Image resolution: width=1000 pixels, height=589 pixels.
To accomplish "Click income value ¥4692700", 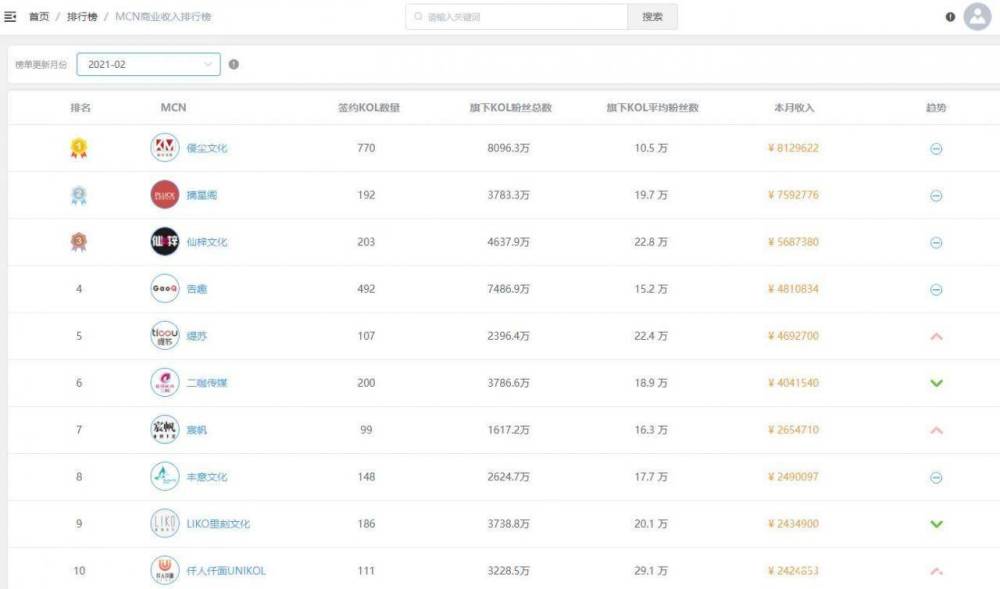I will pyautogui.click(x=793, y=336).
